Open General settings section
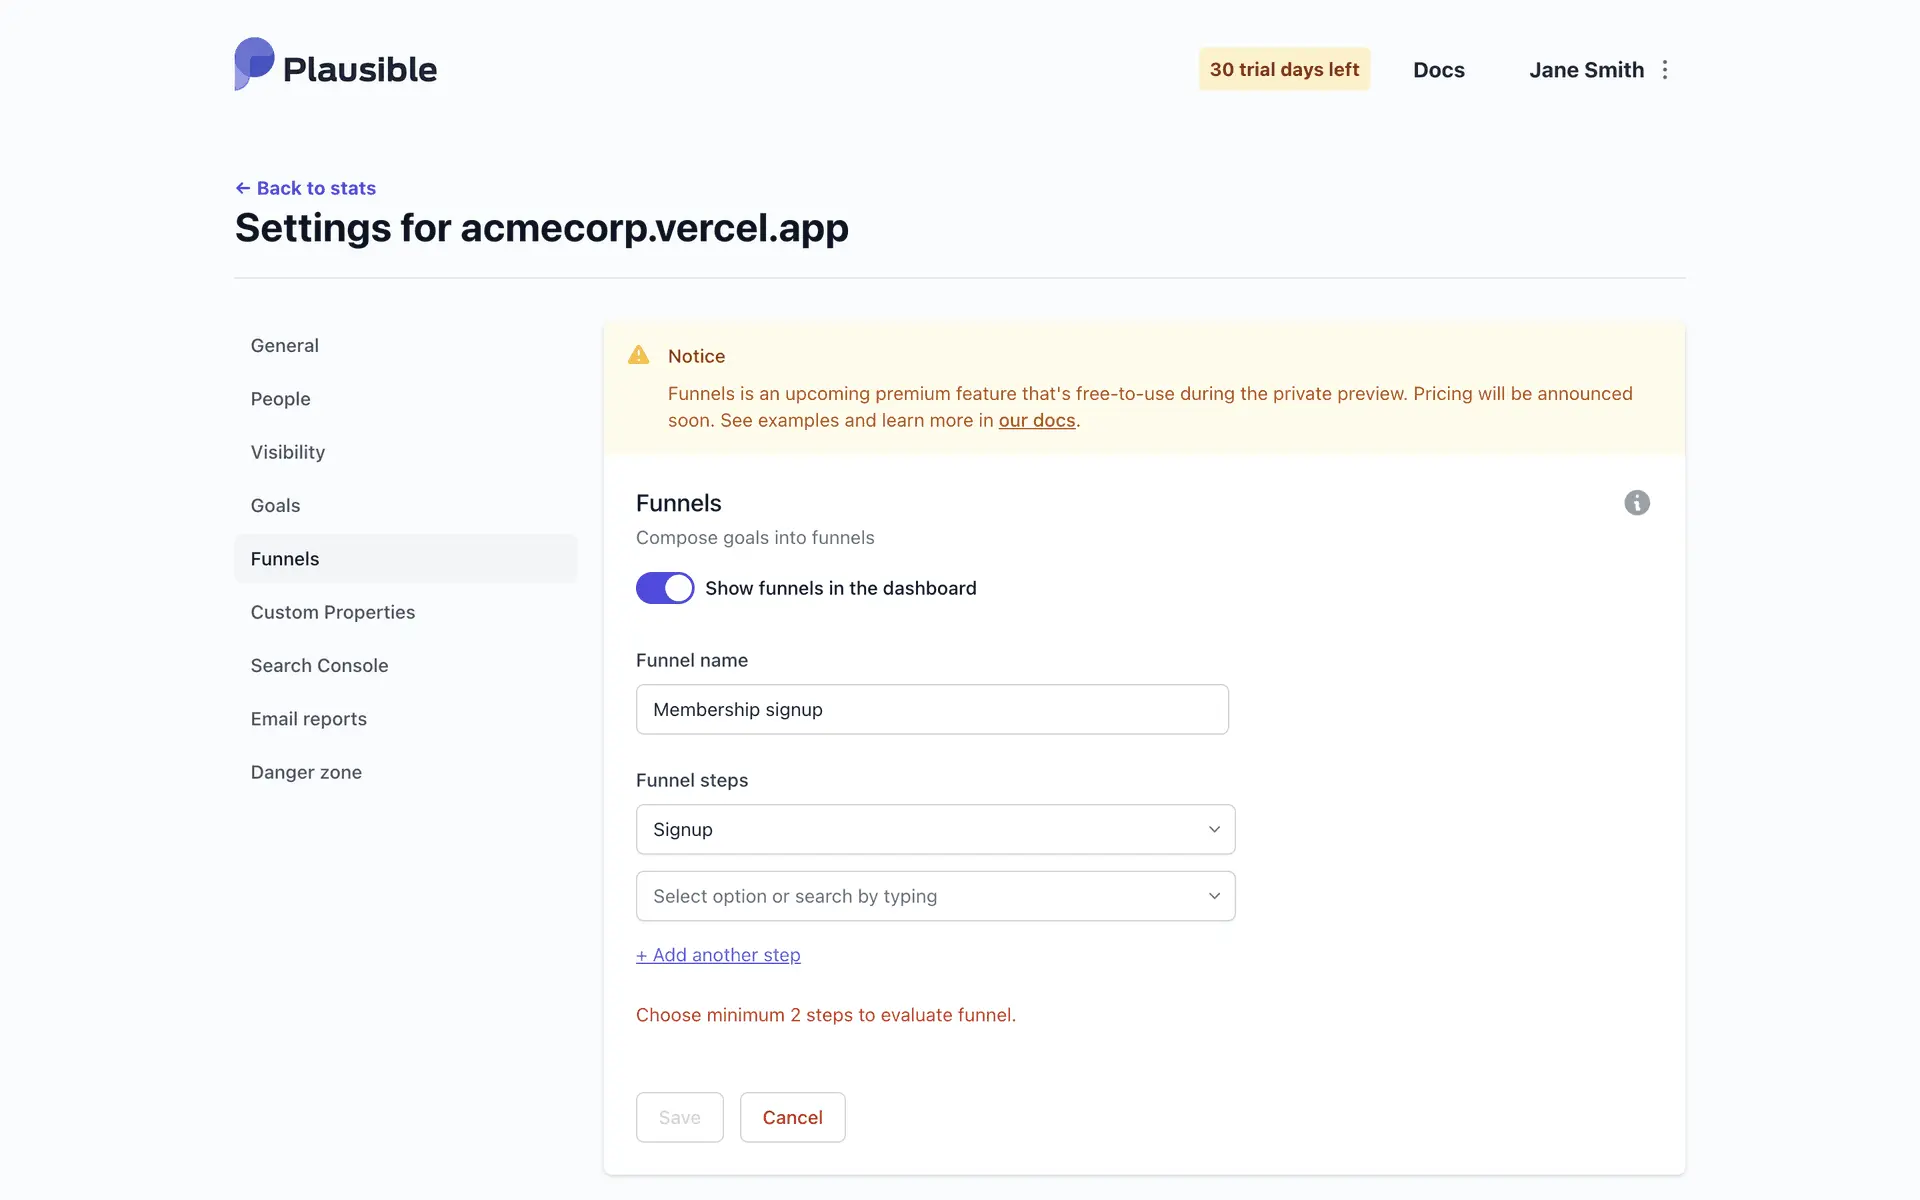The width and height of the screenshot is (1920, 1200). tap(285, 345)
